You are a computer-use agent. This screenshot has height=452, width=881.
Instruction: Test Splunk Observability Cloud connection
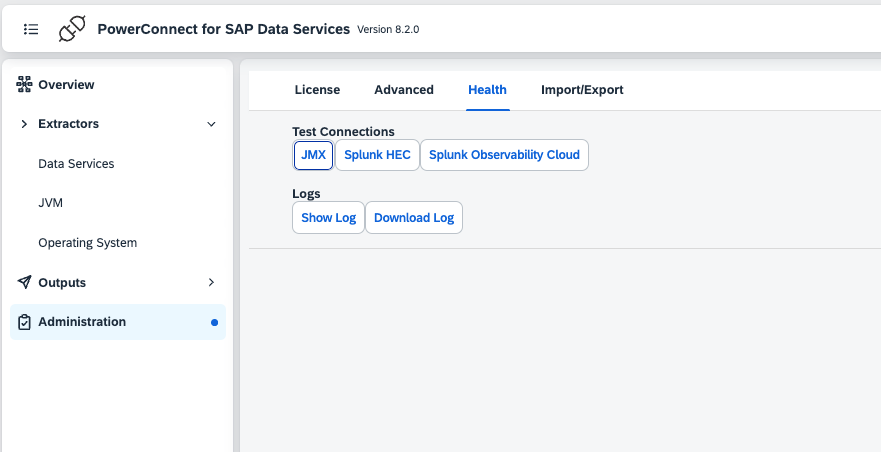click(x=504, y=155)
